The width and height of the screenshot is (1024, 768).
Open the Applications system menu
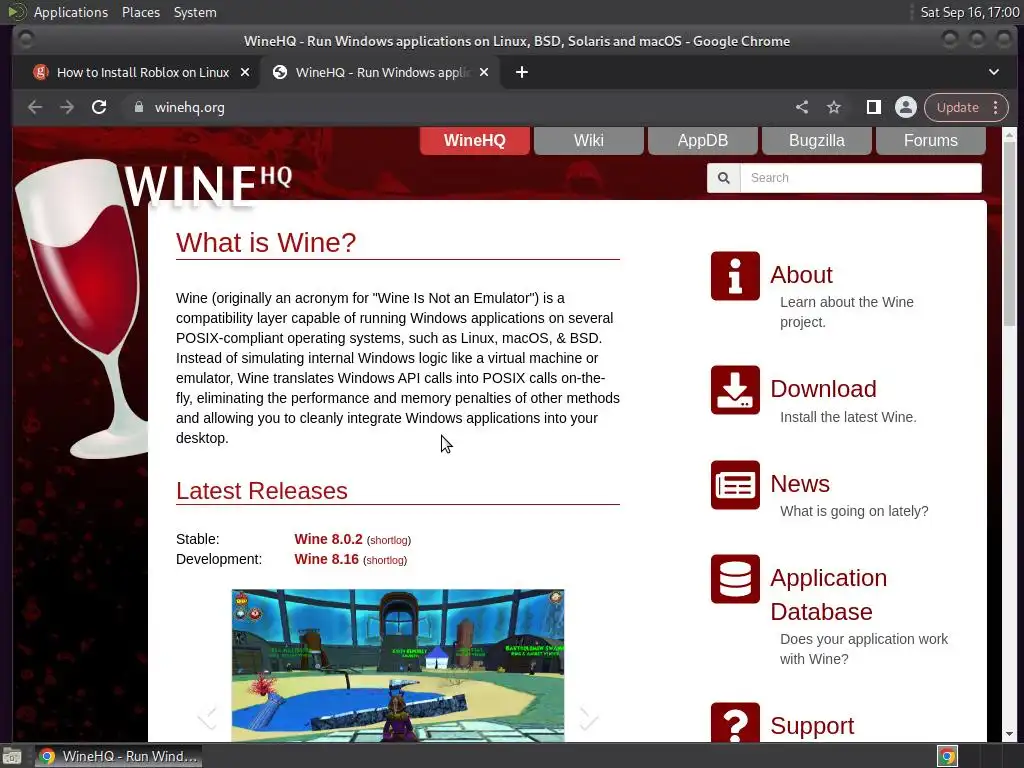coord(71,12)
